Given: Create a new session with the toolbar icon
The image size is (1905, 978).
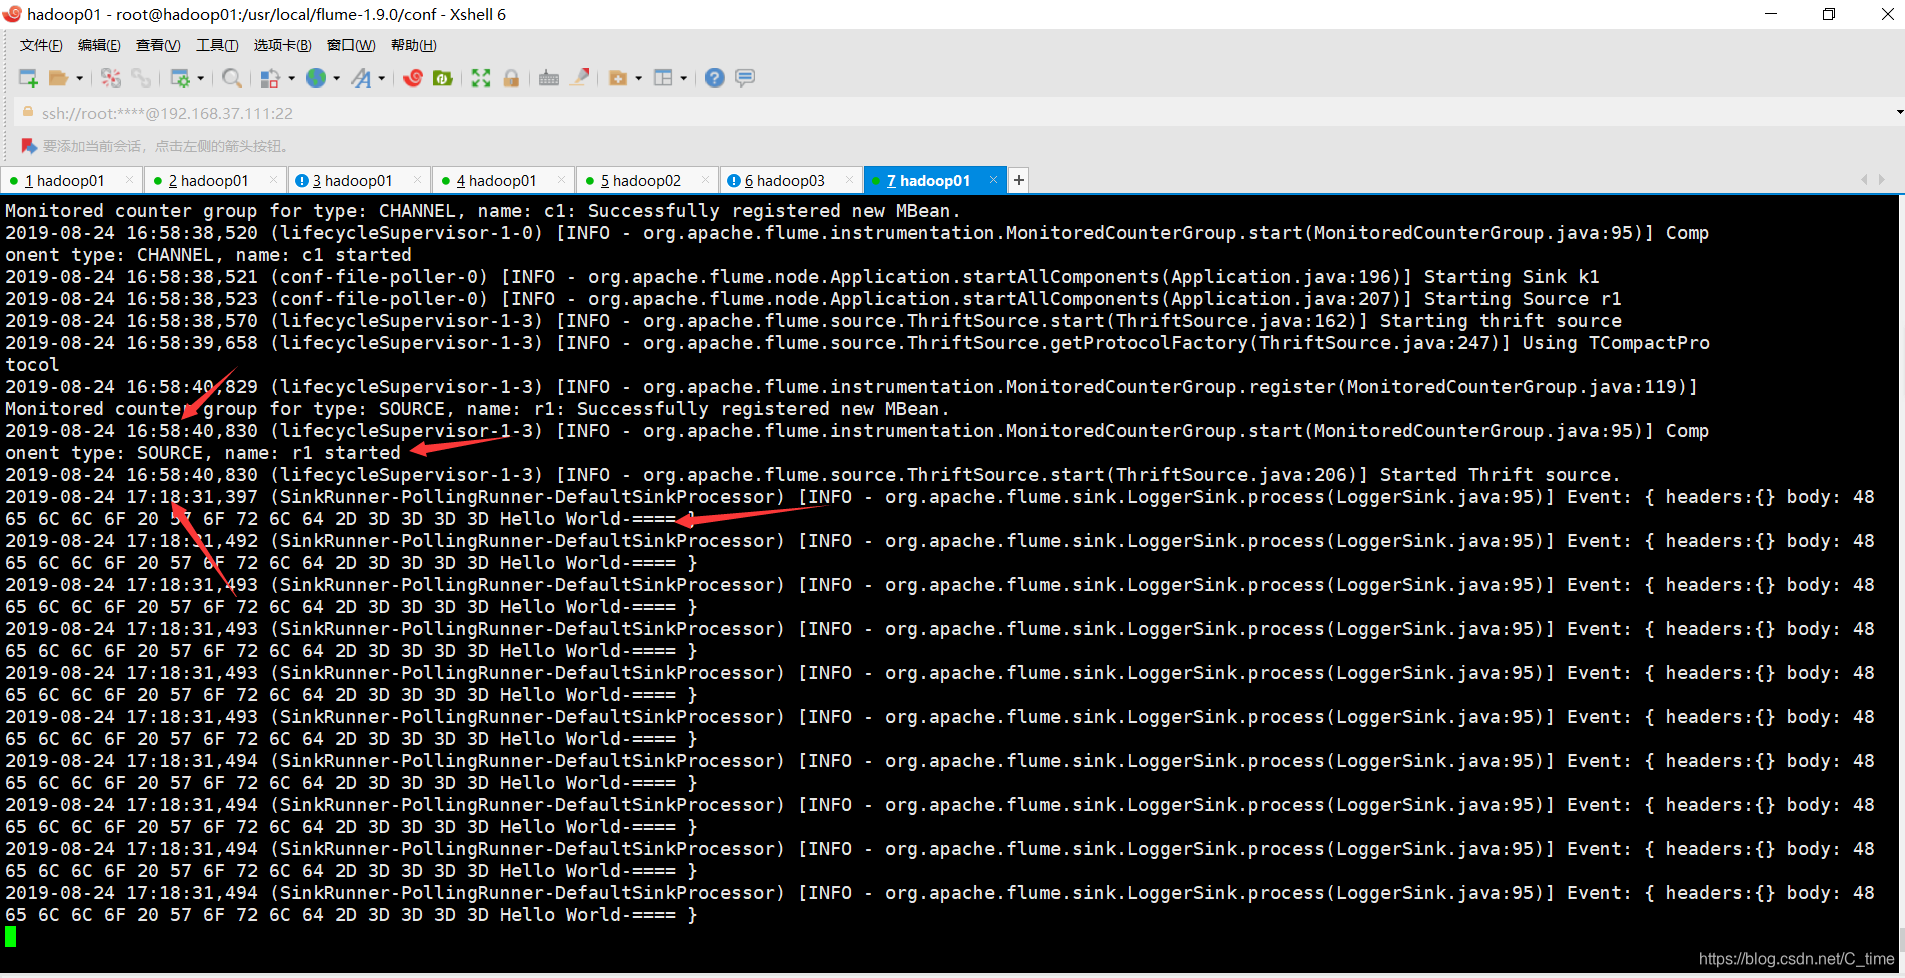Looking at the screenshot, I should tap(28, 78).
